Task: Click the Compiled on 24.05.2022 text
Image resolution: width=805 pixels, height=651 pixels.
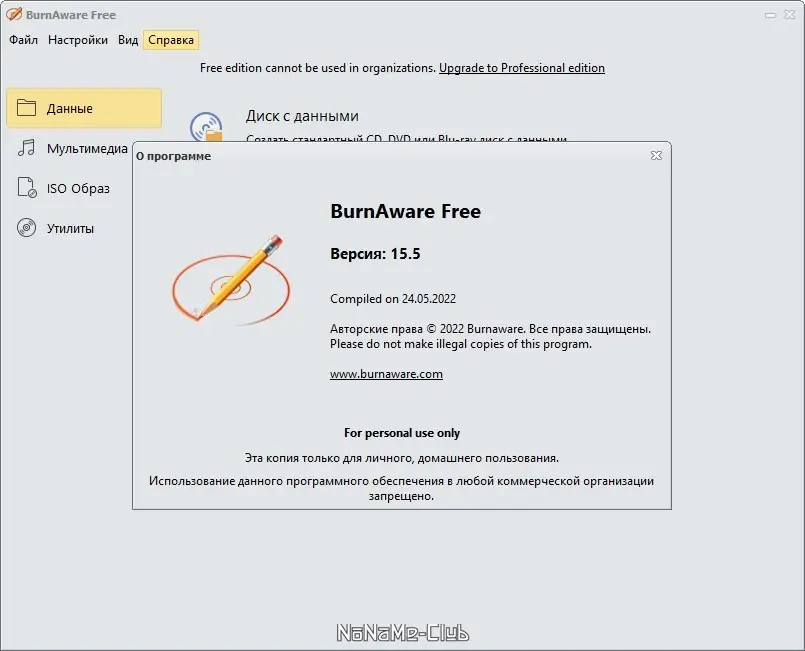Action: (393, 299)
